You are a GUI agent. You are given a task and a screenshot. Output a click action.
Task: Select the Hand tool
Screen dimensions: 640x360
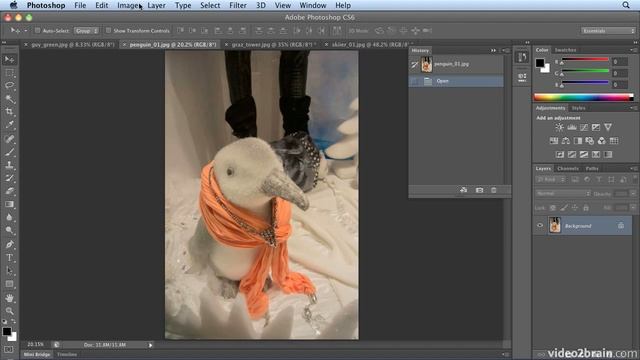pos(9,298)
